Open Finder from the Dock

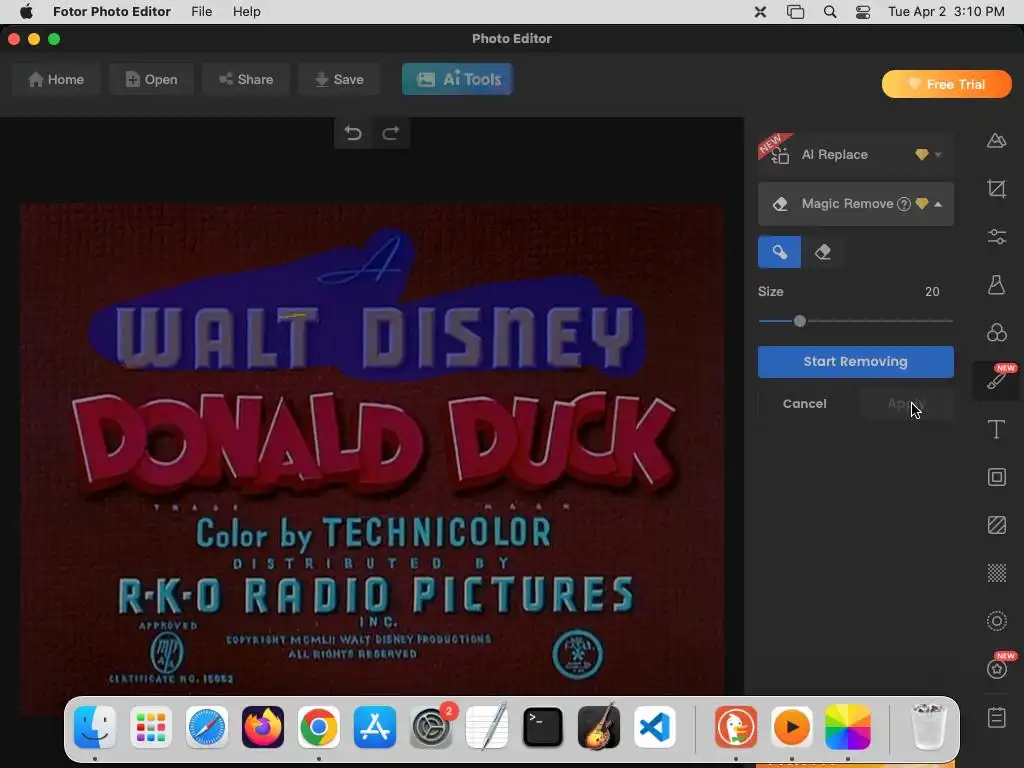95,727
